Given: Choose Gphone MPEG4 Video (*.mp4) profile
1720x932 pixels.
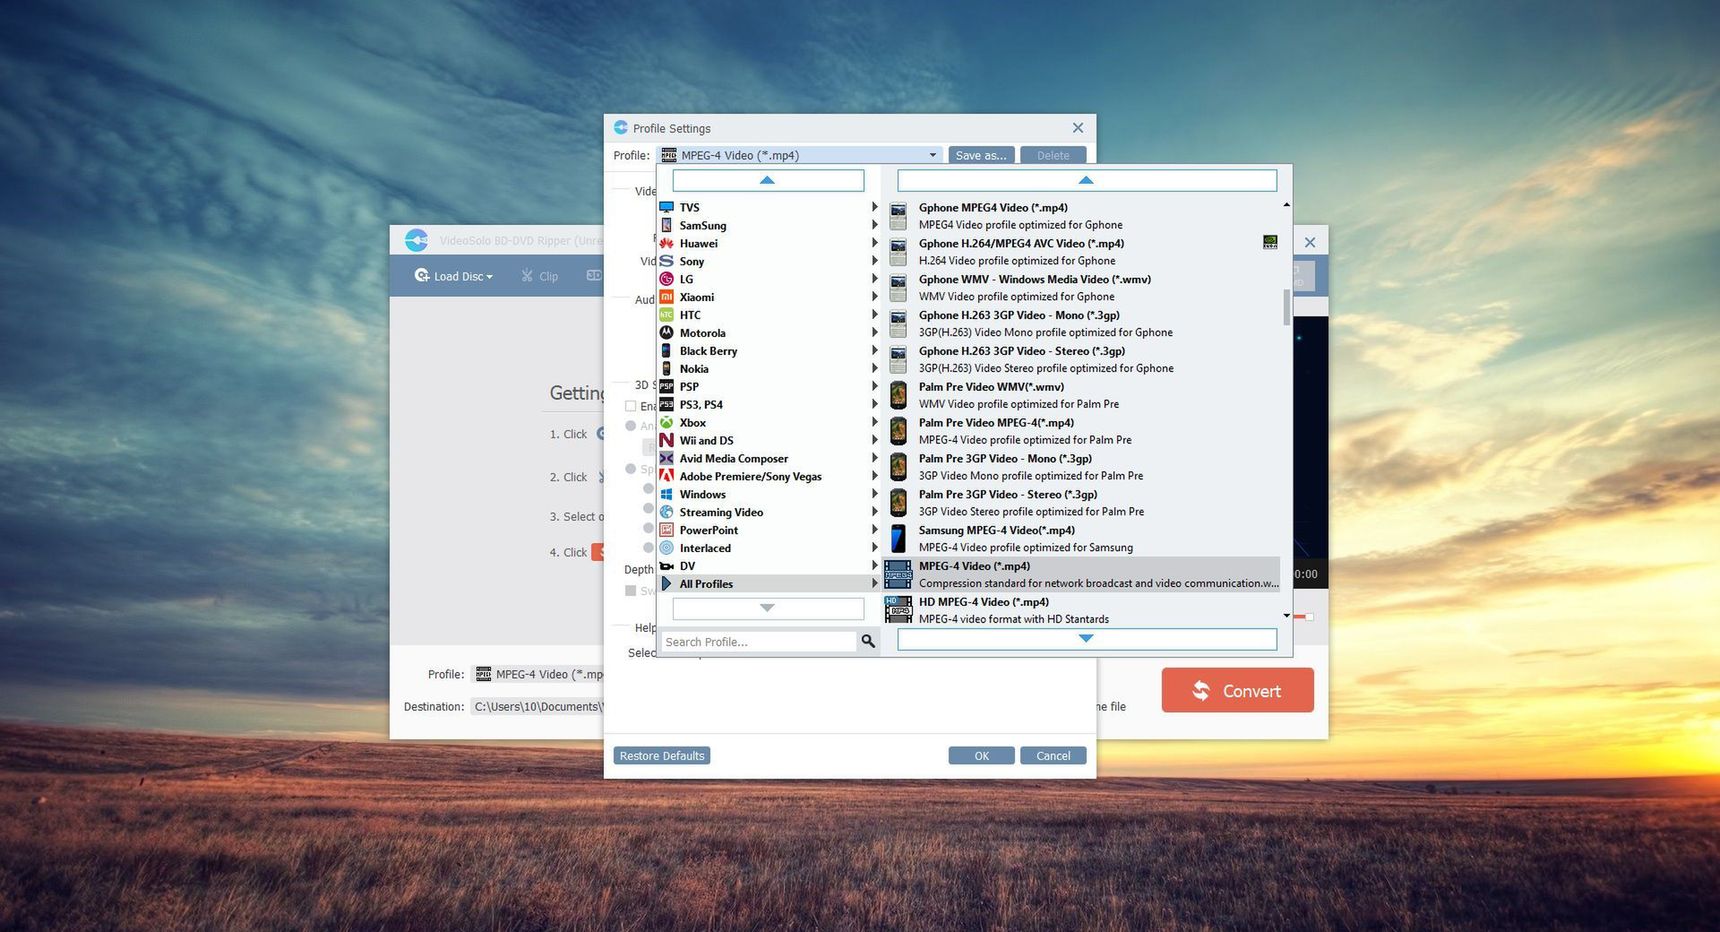Looking at the screenshot, I should [1082, 216].
